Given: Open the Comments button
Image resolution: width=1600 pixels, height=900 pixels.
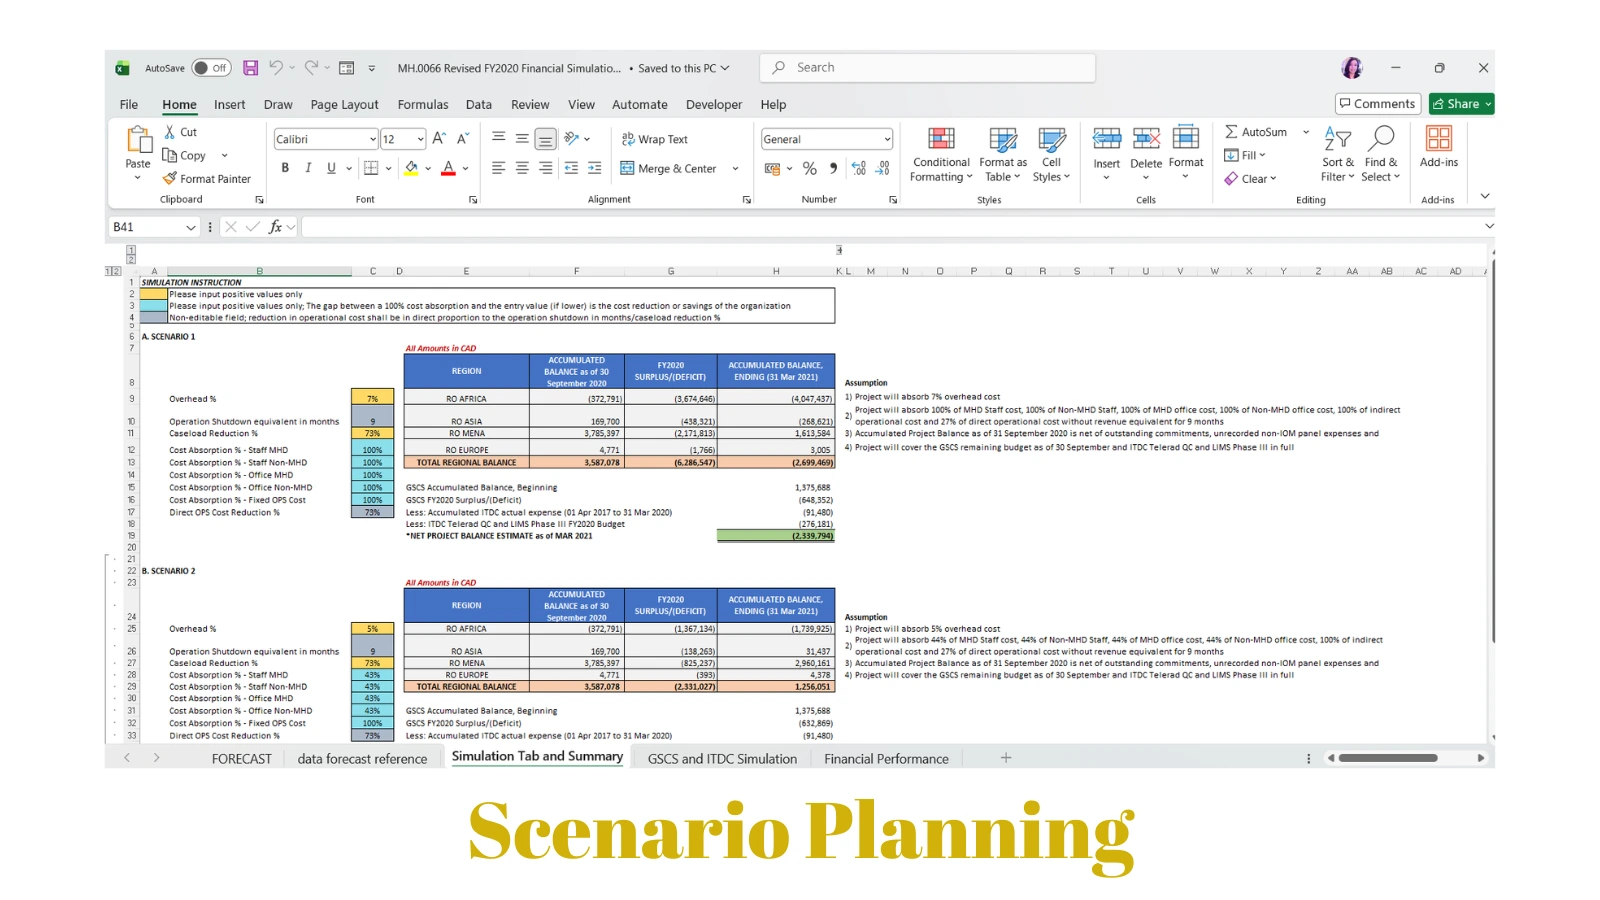Looking at the screenshot, I should 1378,104.
